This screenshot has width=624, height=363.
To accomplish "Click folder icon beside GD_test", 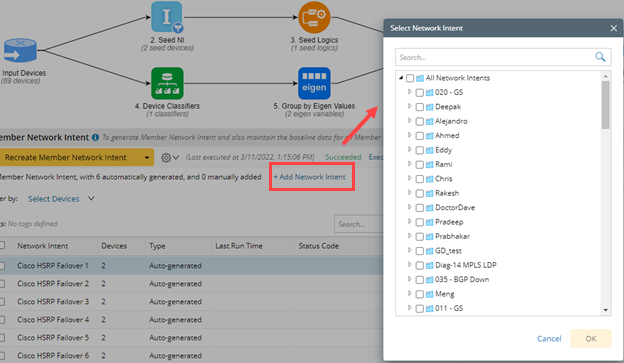I will (x=429, y=251).
